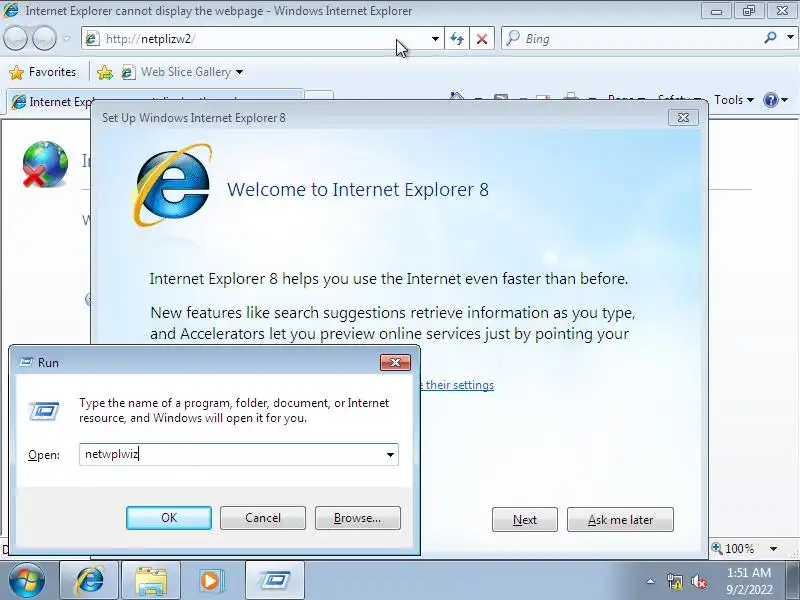Restore down the Internet Explorer window
This screenshot has width=800, height=600.
pyautogui.click(x=748, y=11)
